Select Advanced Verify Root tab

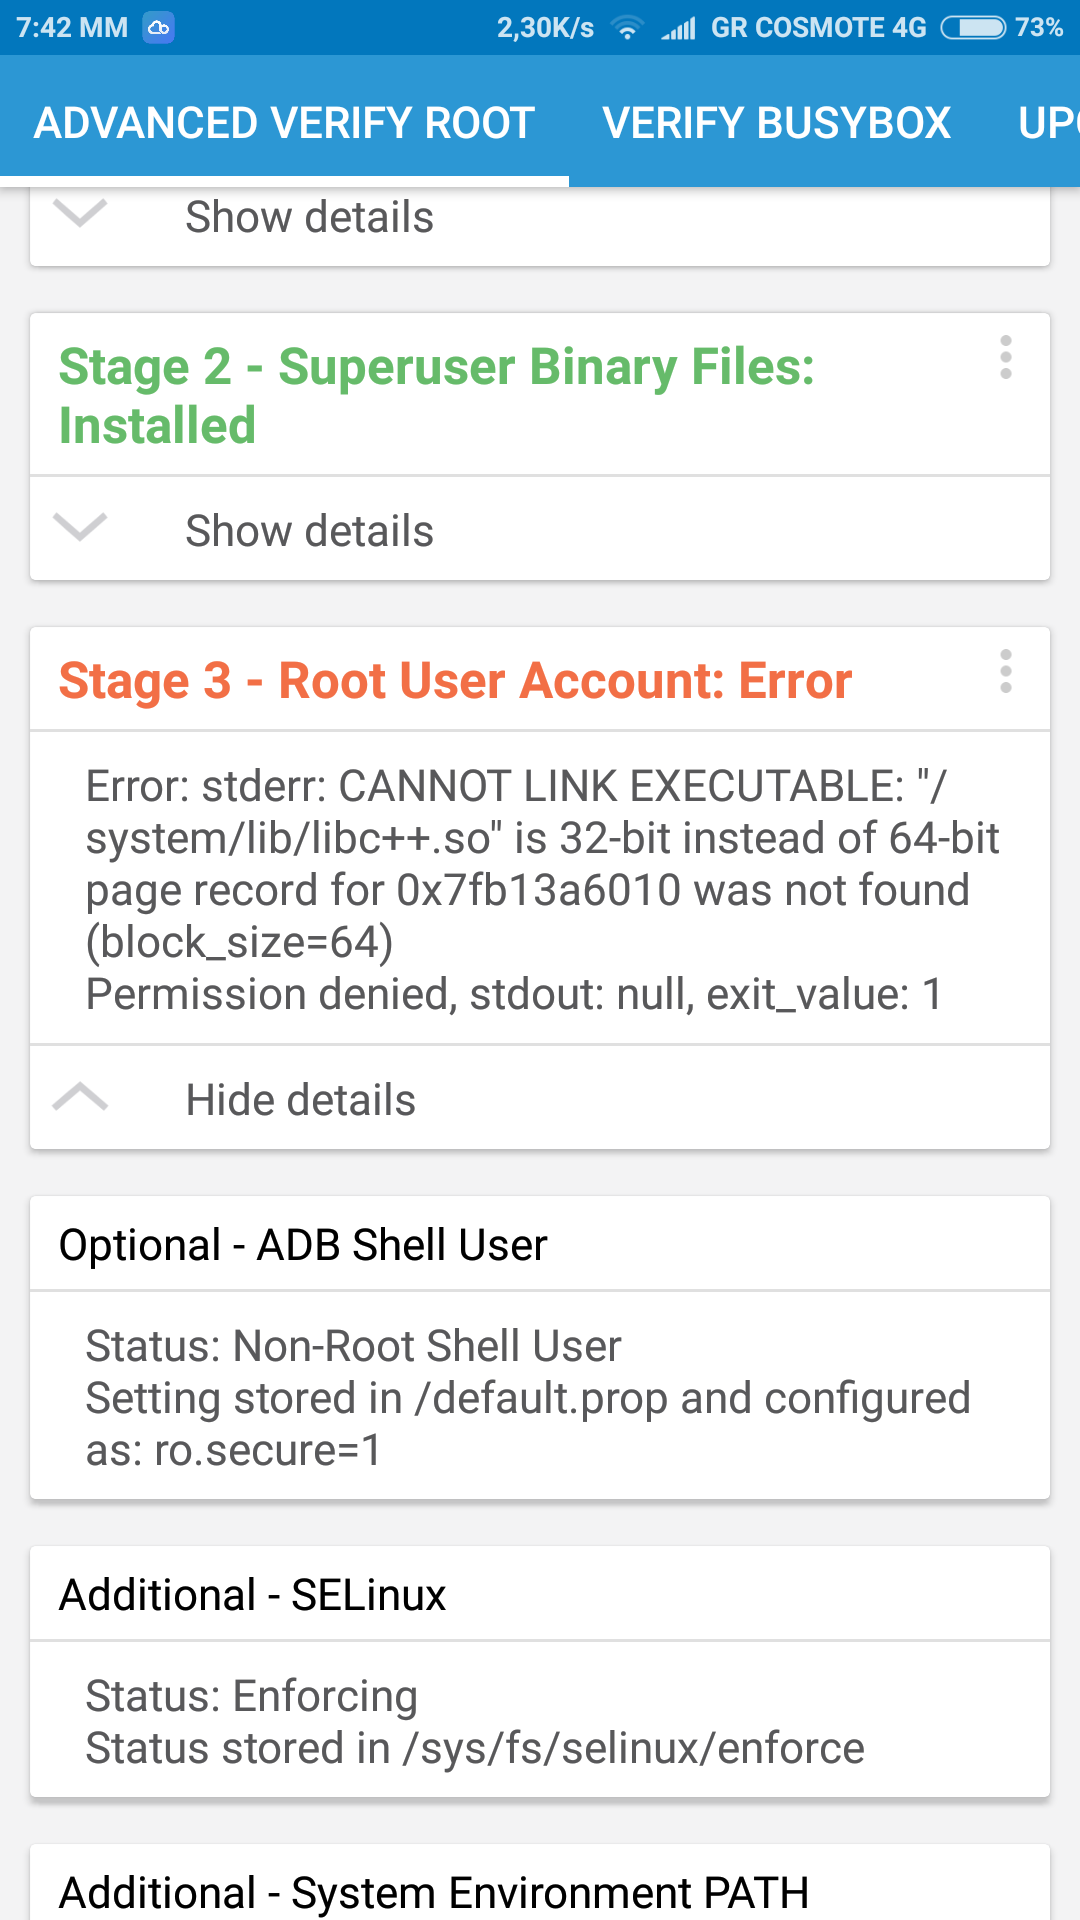pyautogui.click(x=284, y=123)
